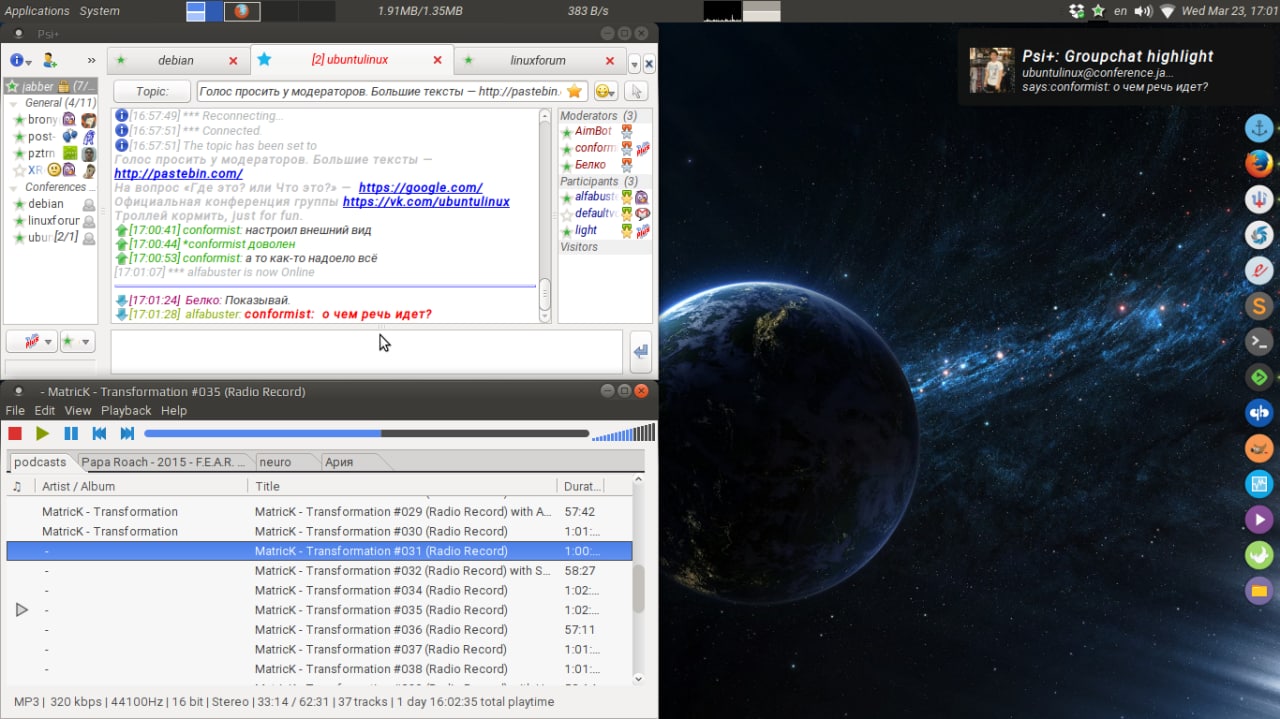Click the Moderators group header
1280x719 pixels.
604,116
